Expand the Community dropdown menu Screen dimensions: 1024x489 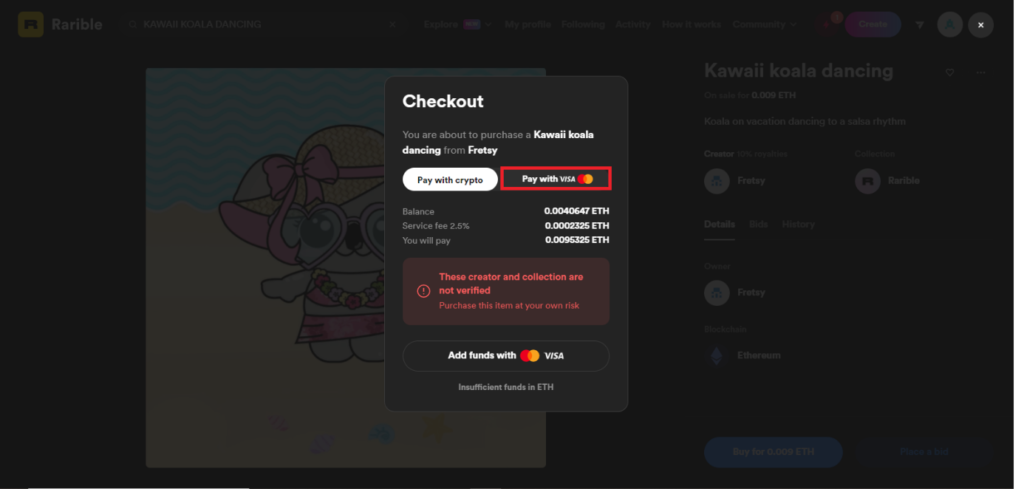pos(764,25)
